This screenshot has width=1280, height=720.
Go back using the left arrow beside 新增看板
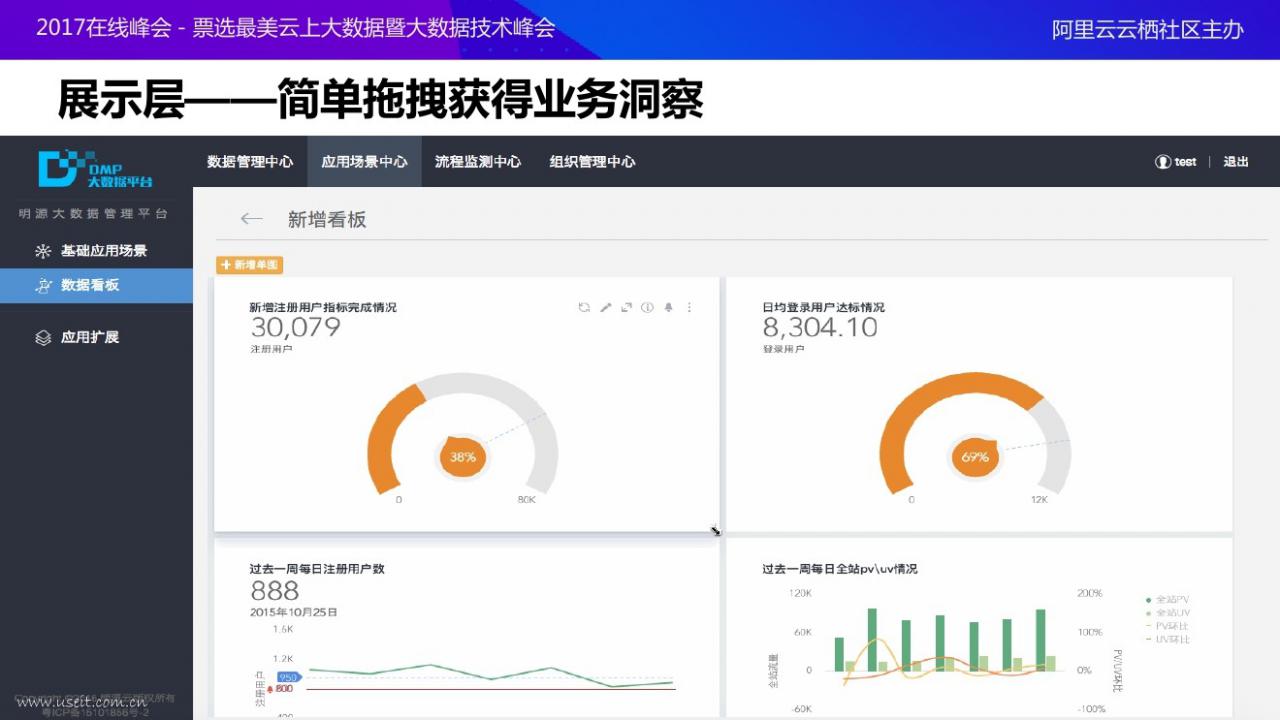coord(252,219)
